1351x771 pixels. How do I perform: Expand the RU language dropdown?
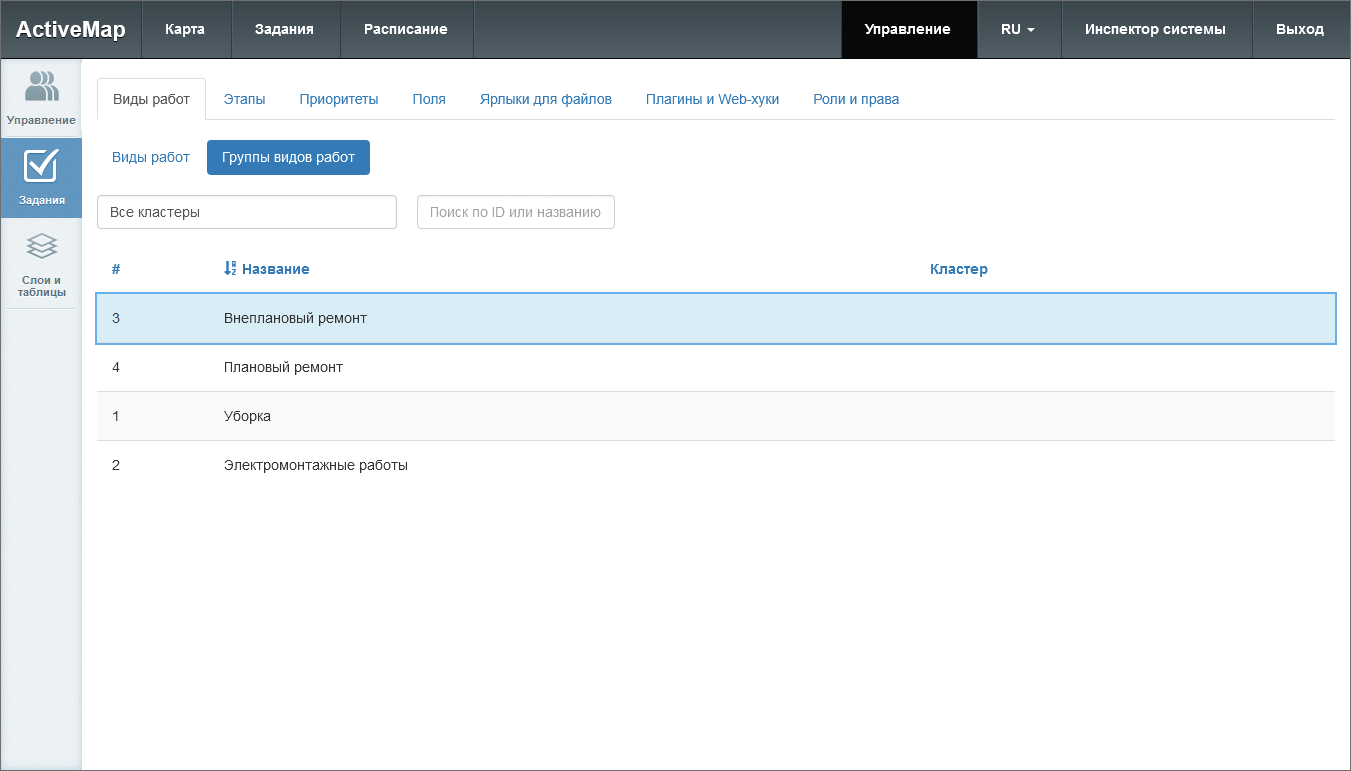click(1017, 29)
